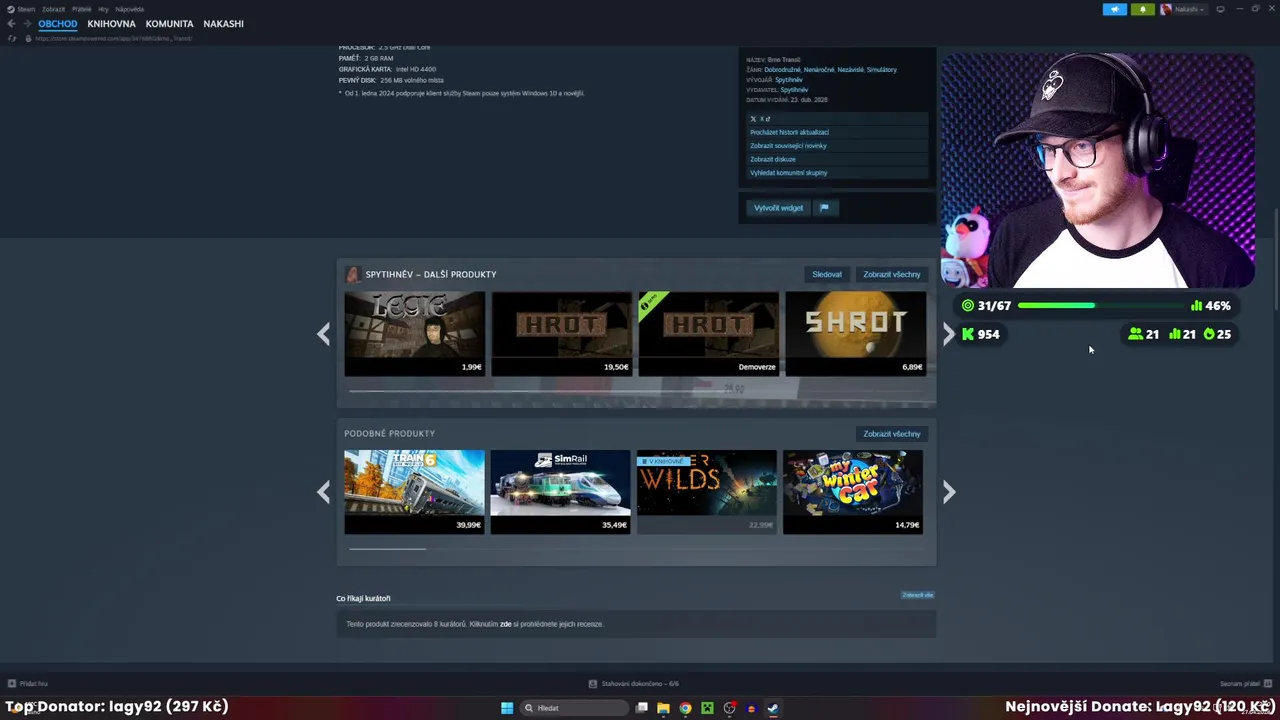Switch to Big Picture mode icon

1220,9
